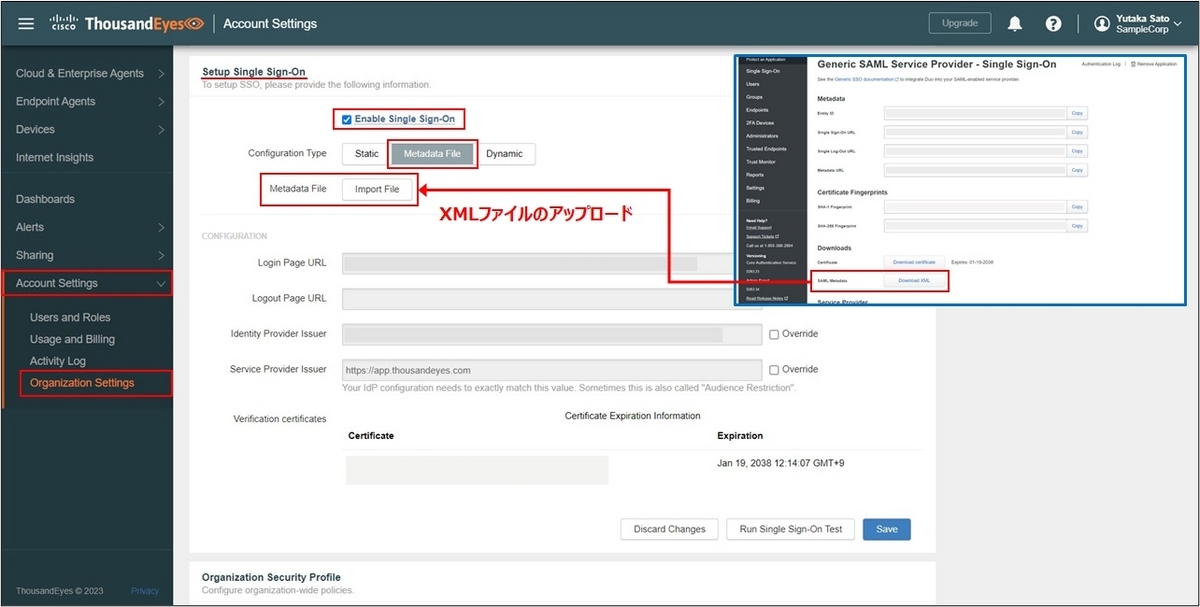Open the notifications bell
The image size is (1200, 607).
click(1015, 23)
